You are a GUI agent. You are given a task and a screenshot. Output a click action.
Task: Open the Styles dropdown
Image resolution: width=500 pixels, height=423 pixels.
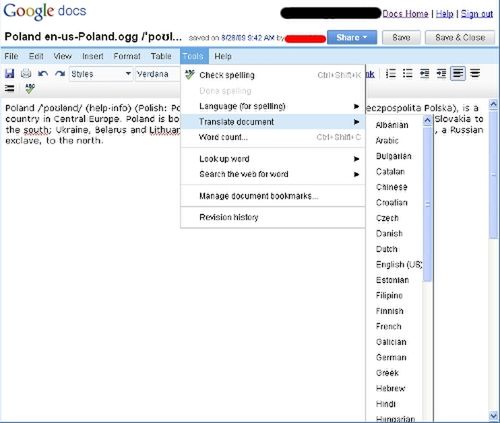[101, 74]
